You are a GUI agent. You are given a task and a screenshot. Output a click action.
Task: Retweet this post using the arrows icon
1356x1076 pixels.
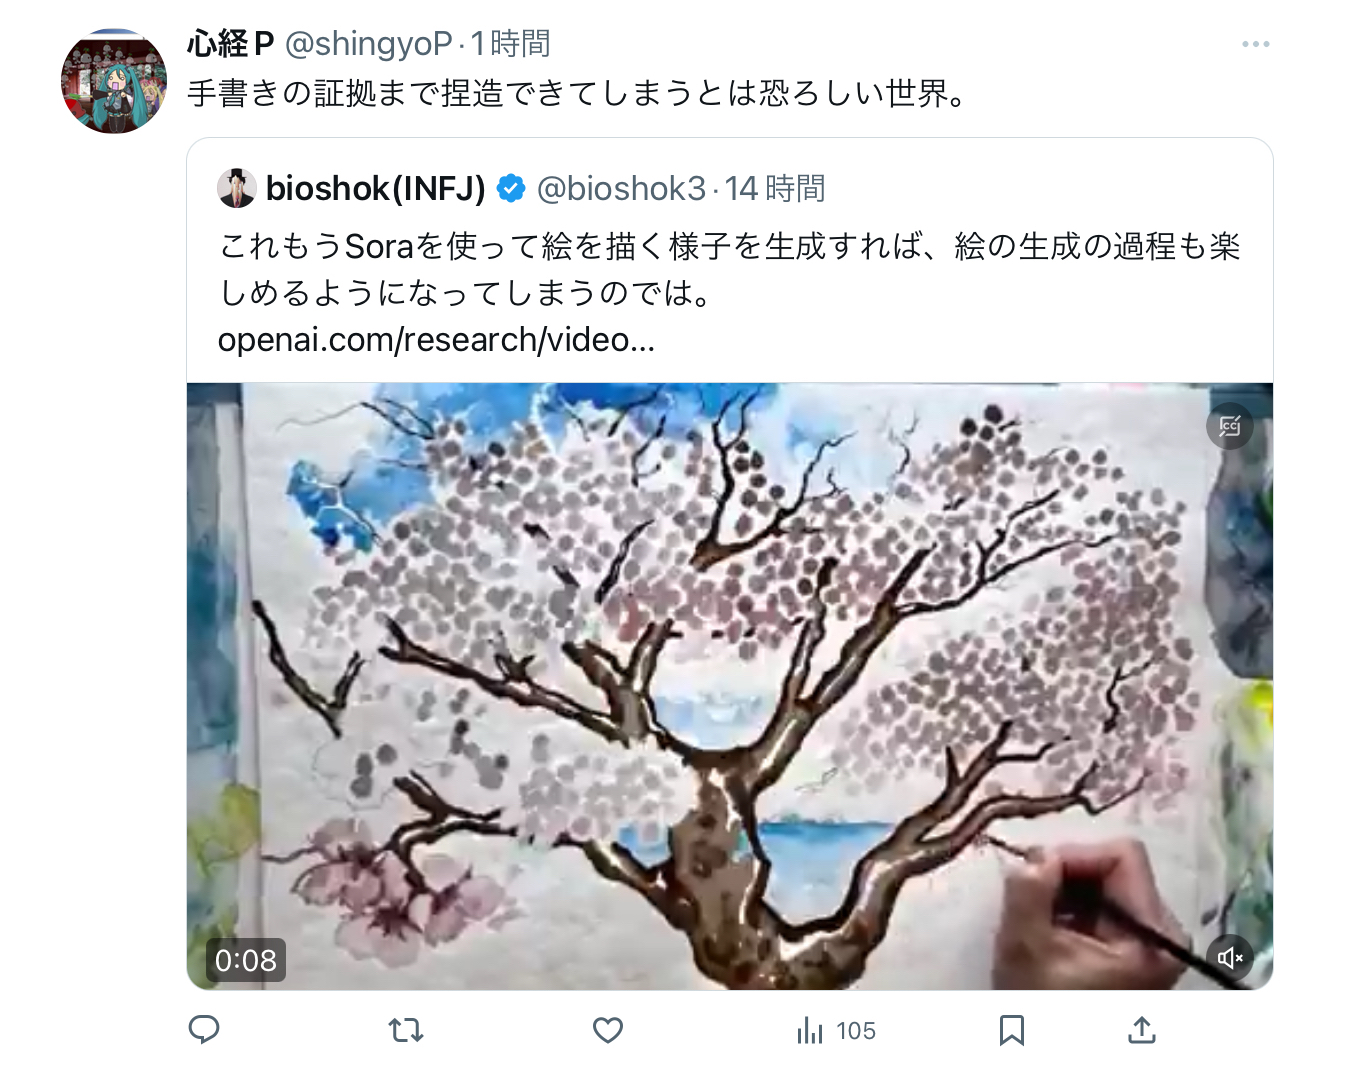[406, 1029]
